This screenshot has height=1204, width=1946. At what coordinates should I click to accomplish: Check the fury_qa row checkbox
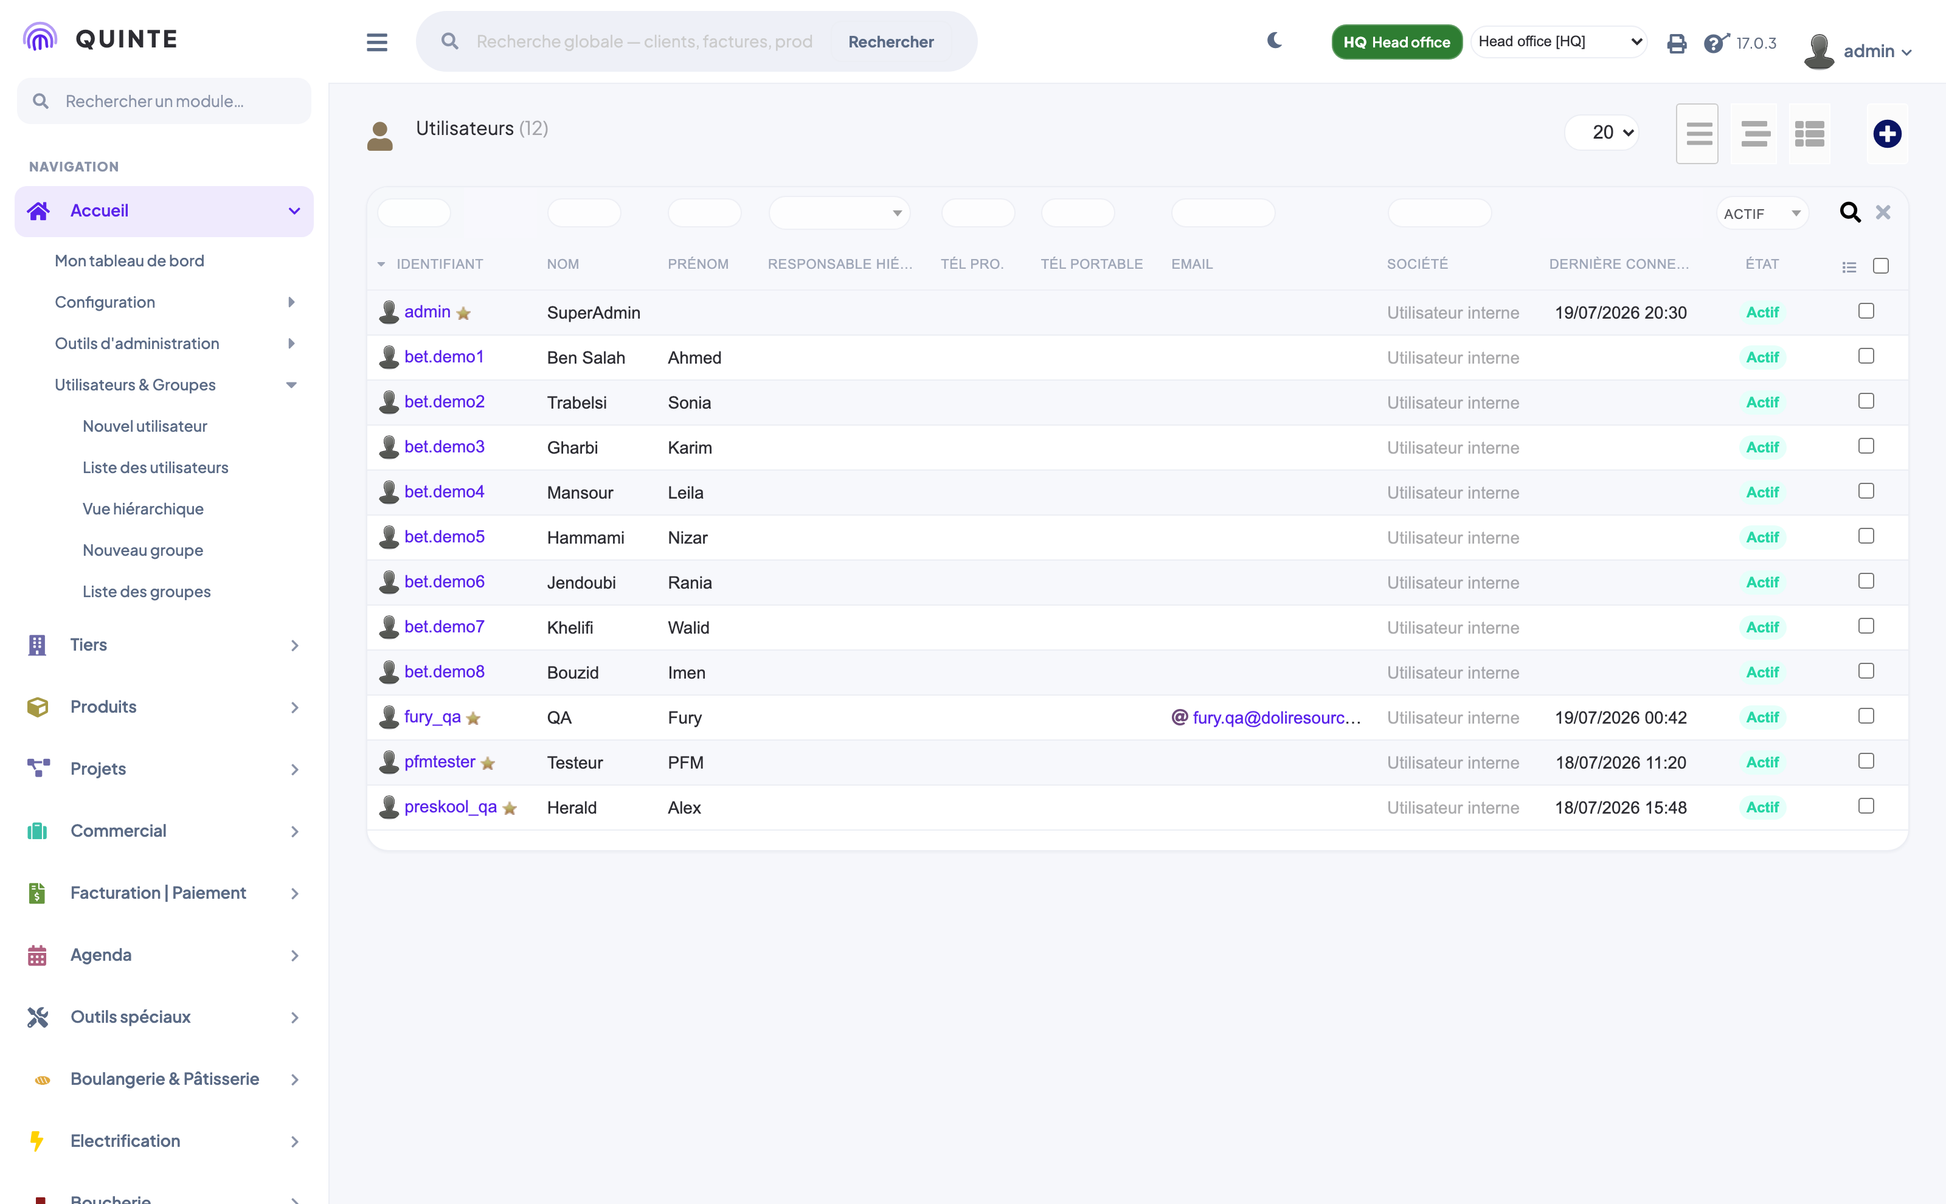pyautogui.click(x=1866, y=716)
